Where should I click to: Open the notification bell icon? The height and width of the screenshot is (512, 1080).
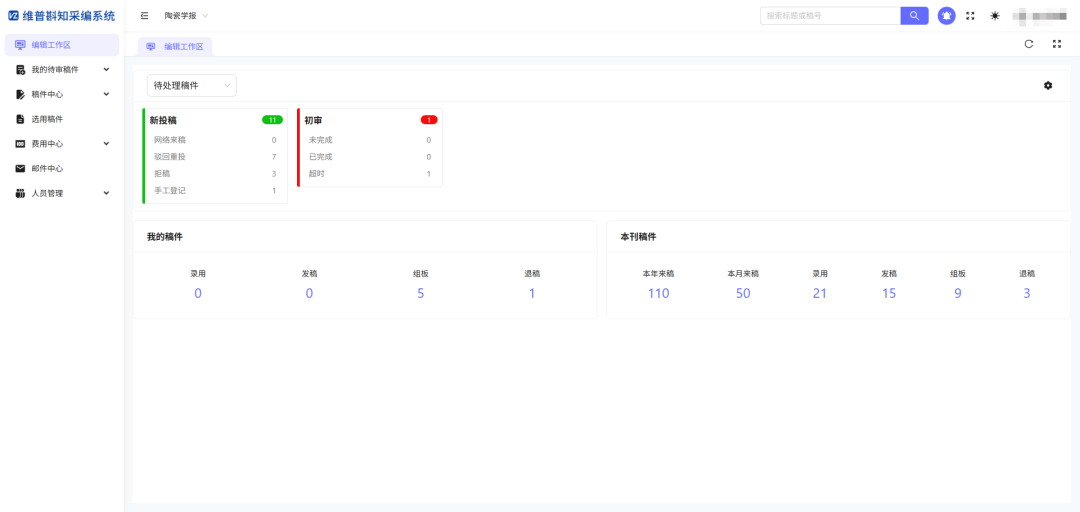pyautogui.click(x=946, y=15)
